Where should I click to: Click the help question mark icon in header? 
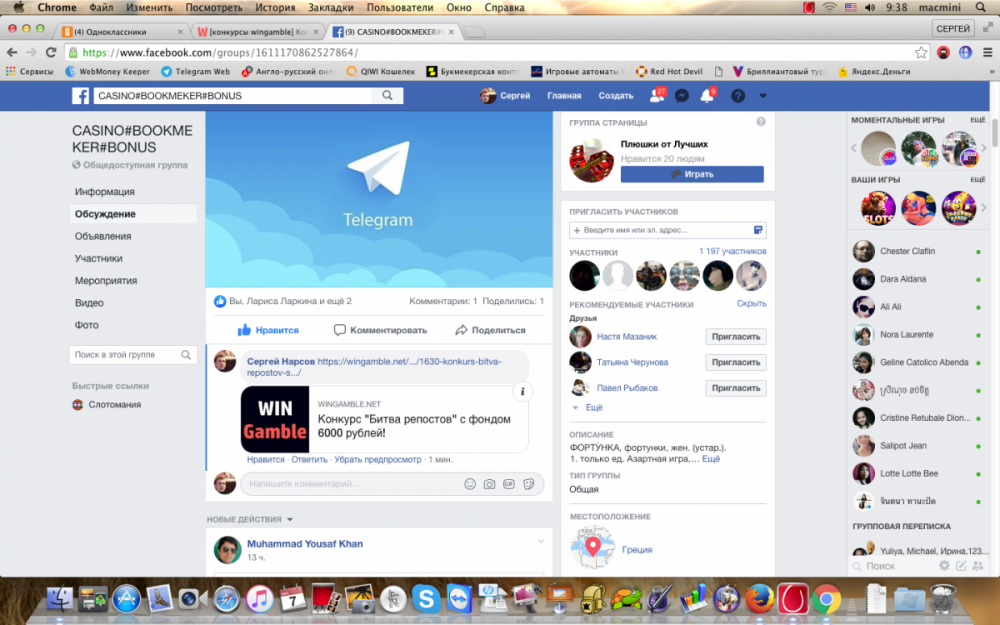pos(738,96)
